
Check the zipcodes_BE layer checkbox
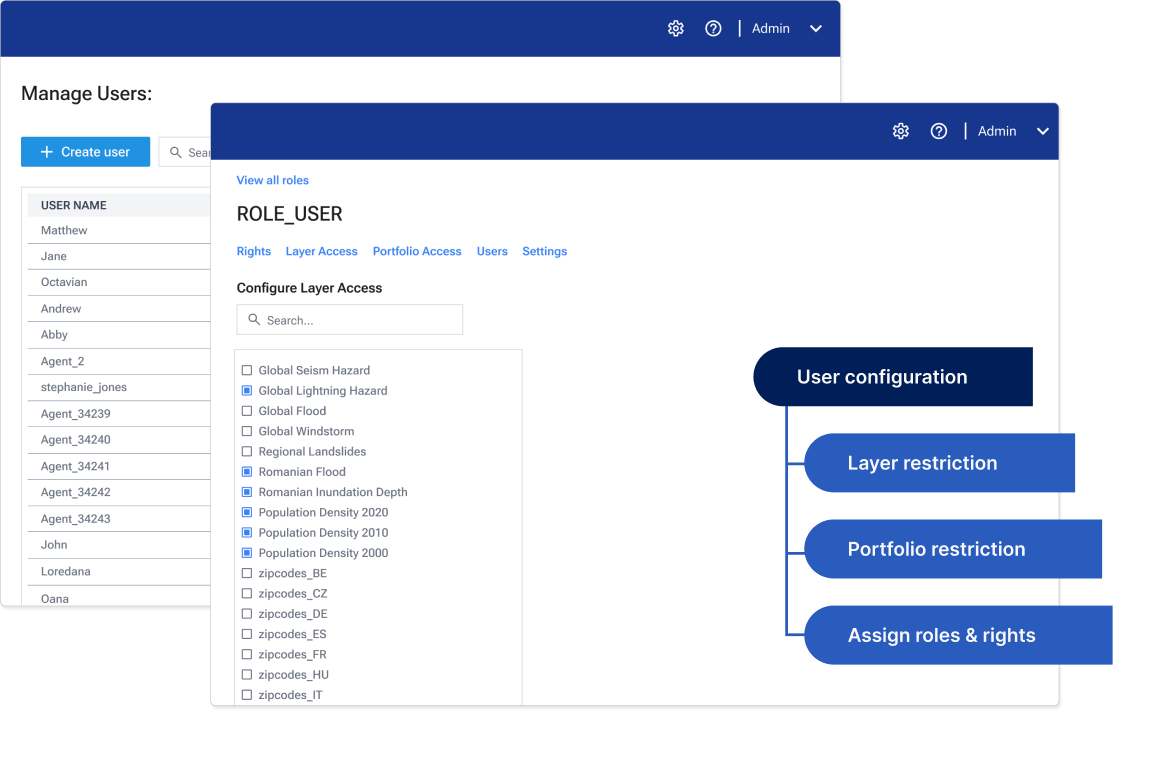tap(245, 573)
